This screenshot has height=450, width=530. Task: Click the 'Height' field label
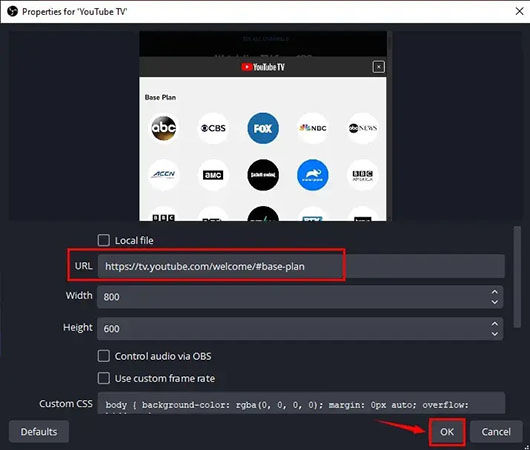point(78,327)
